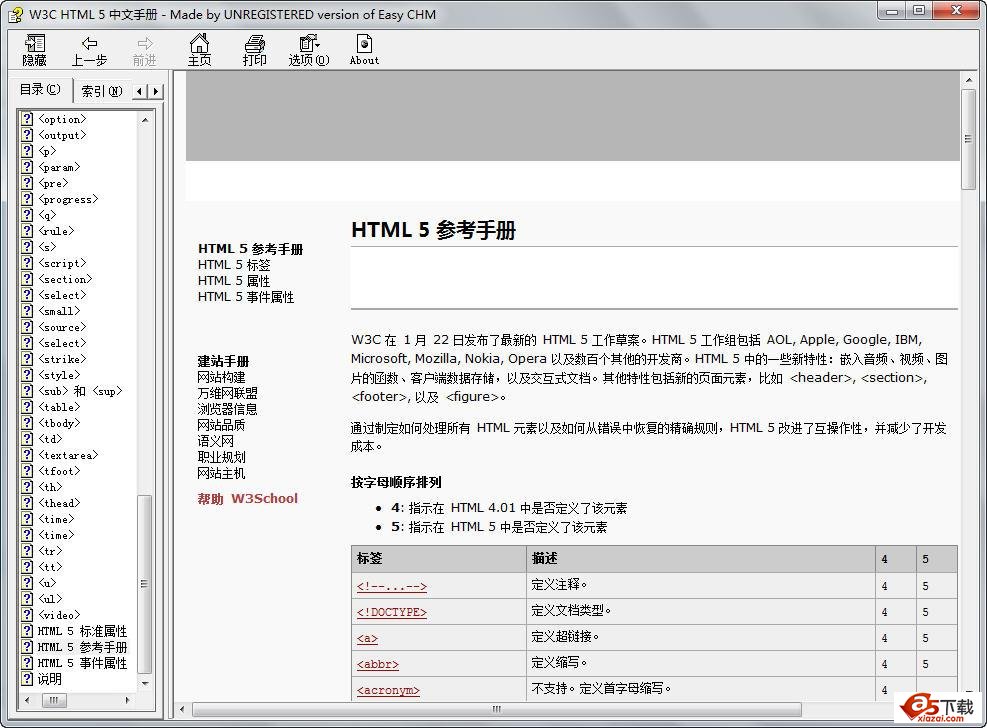Select the <sub> 和 <sup> entry
Screen dimensions: 987x728
point(80,391)
